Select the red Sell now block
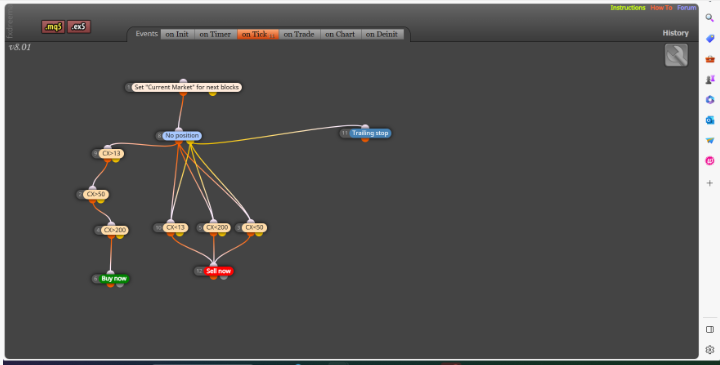 [x=219, y=271]
